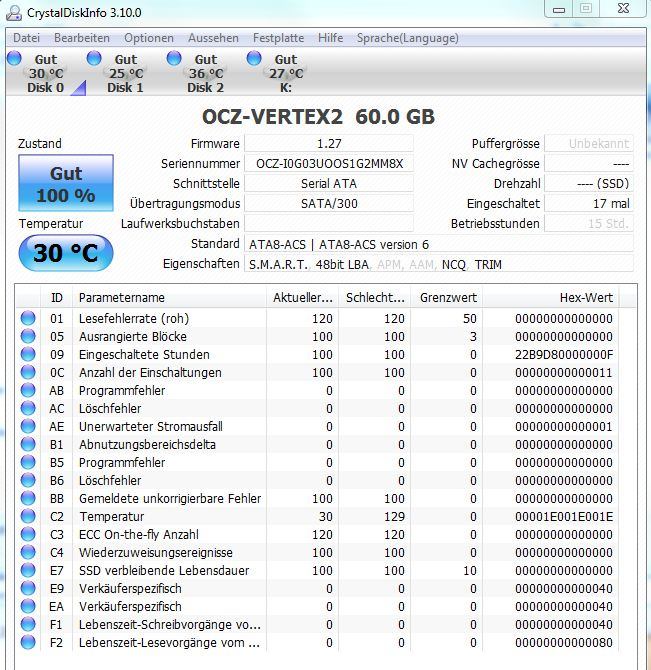Click status orb for Lebenszeit-Schreibvorgänge row
This screenshot has height=670, width=651.
[28, 624]
